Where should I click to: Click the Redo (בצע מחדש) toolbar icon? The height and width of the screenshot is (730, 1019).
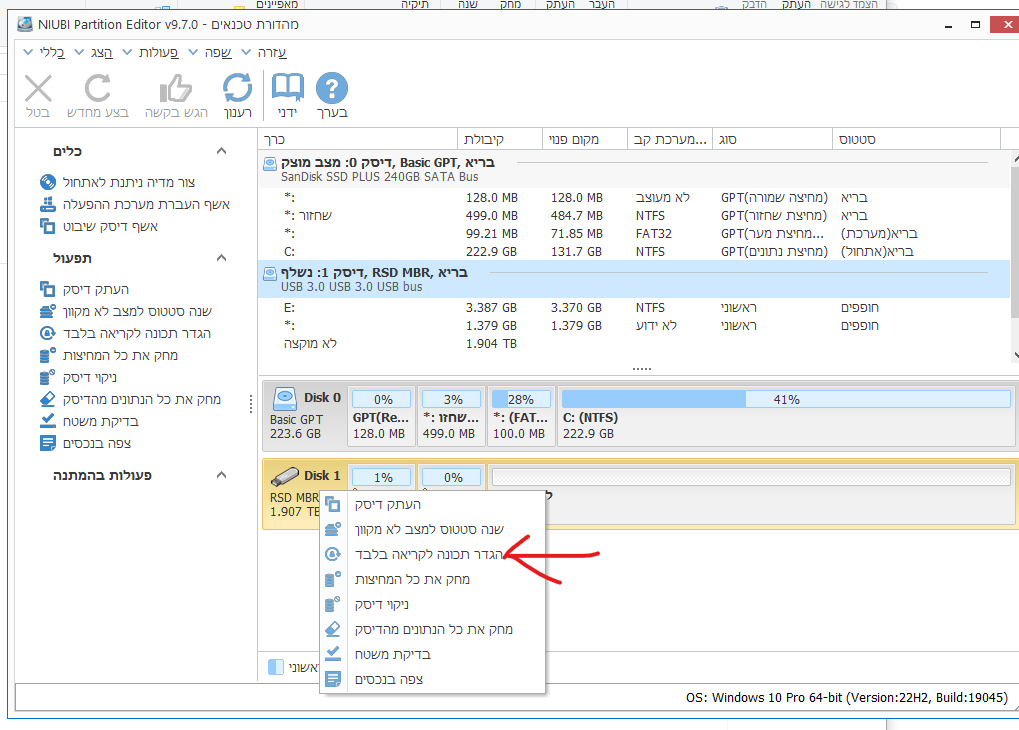(98, 90)
